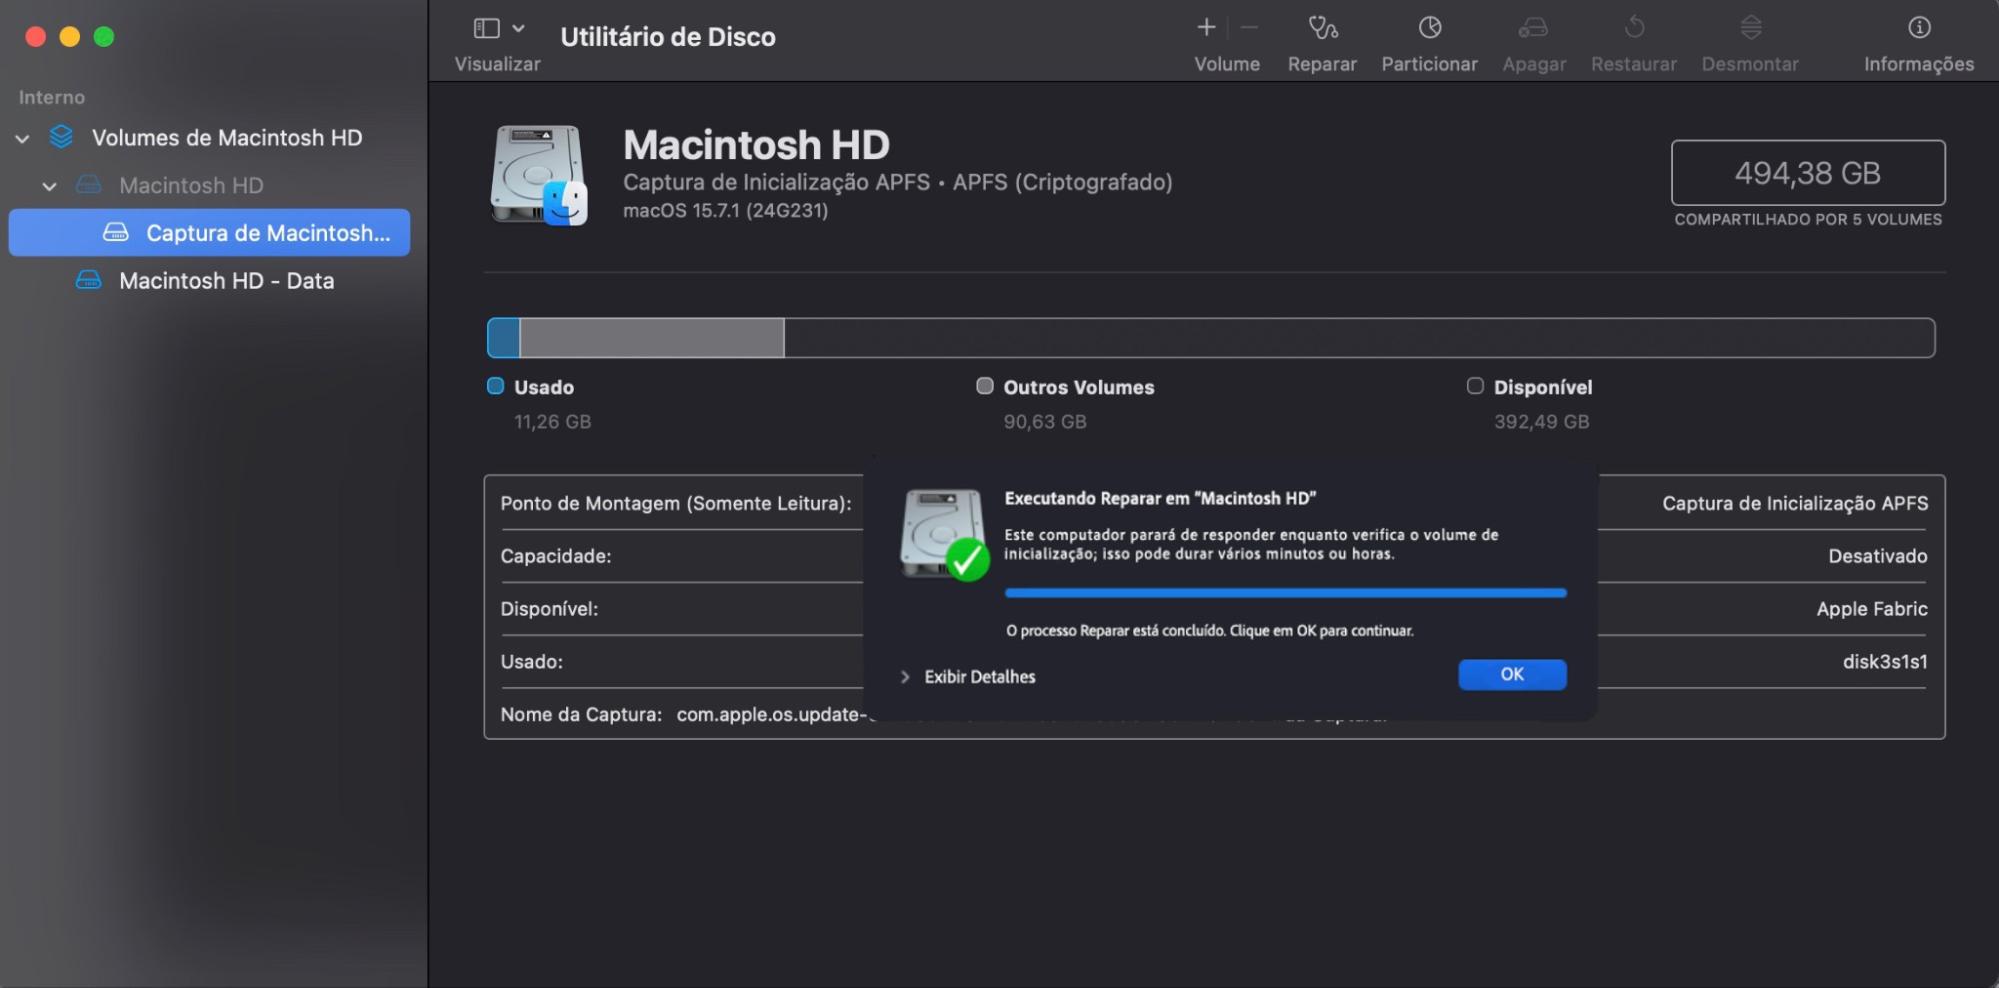Click the 494,38 GB capacity badge

tap(1806, 173)
